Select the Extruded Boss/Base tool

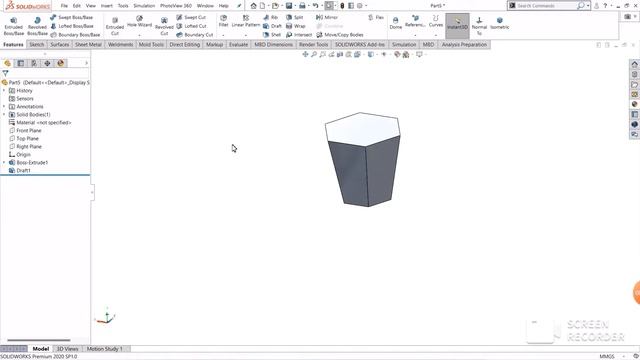coord(13,26)
